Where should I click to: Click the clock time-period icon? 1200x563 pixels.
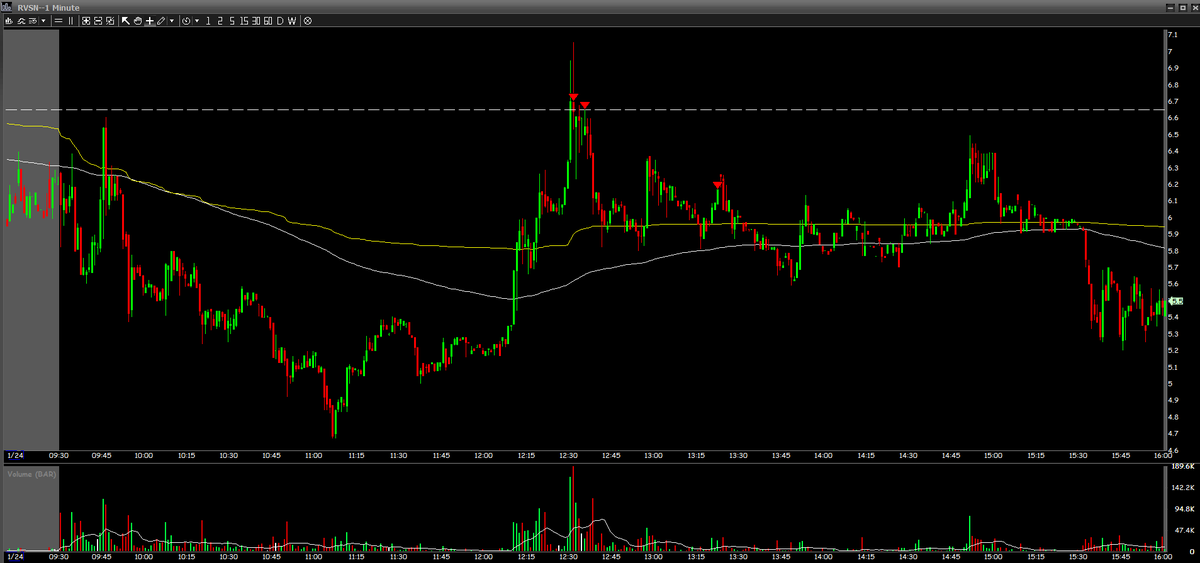(186, 20)
